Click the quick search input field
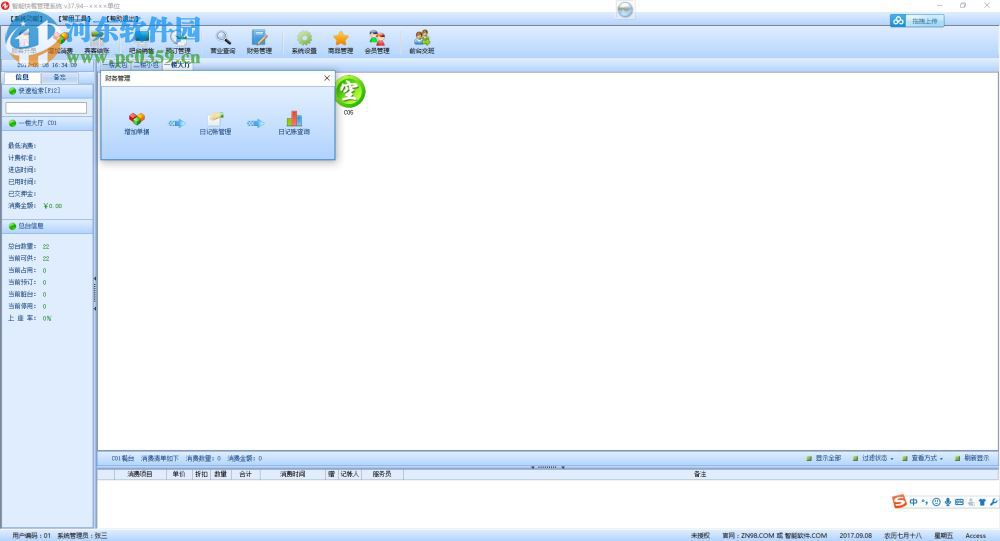 click(46, 108)
